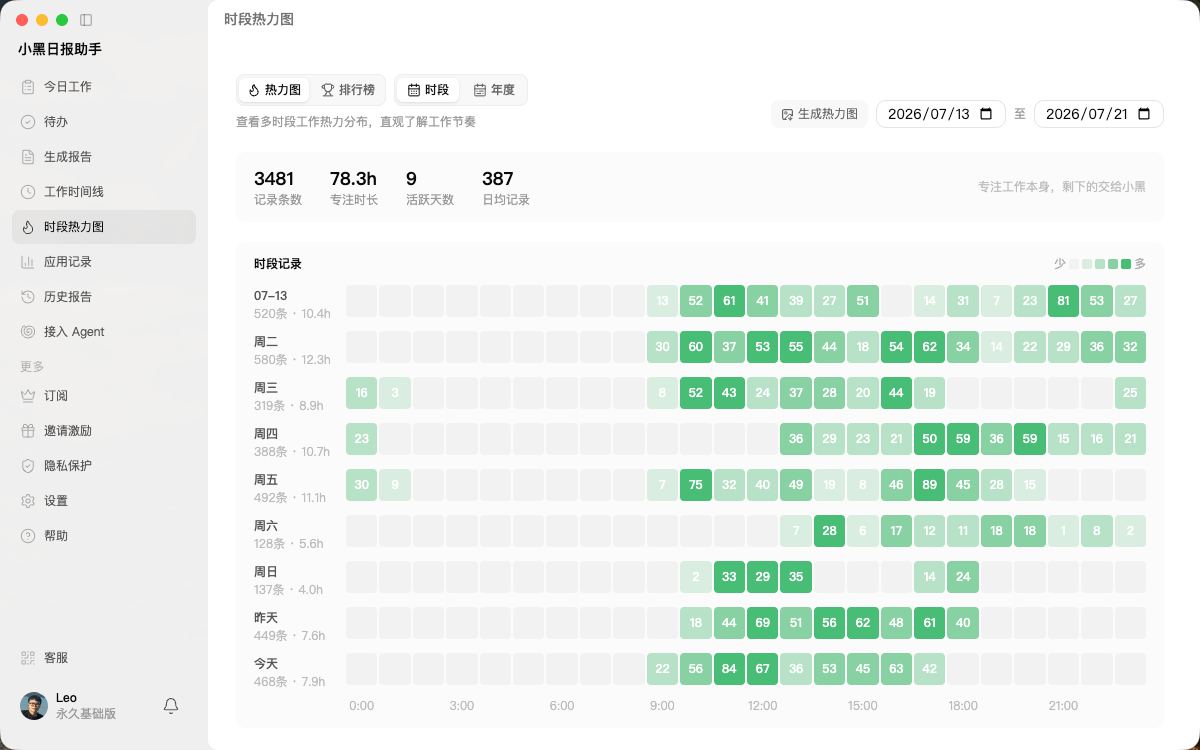Click the sidebar toggle icon in title bar
Image resolution: width=1200 pixels, height=750 pixels.
pos(86,20)
